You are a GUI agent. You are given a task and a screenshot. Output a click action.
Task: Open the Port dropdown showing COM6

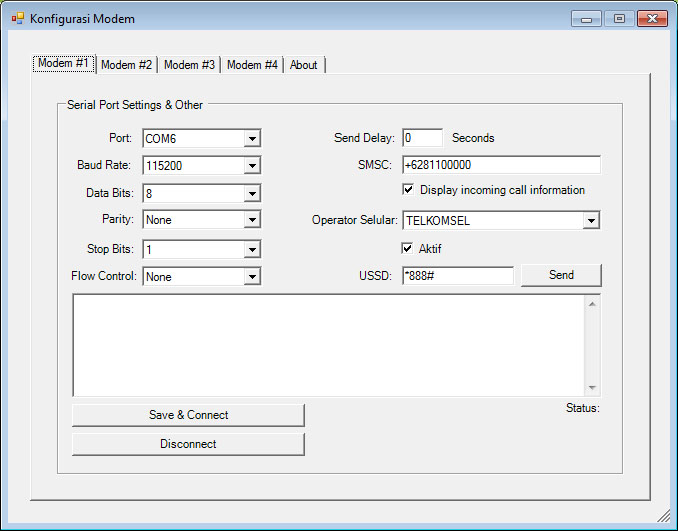click(252, 138)
